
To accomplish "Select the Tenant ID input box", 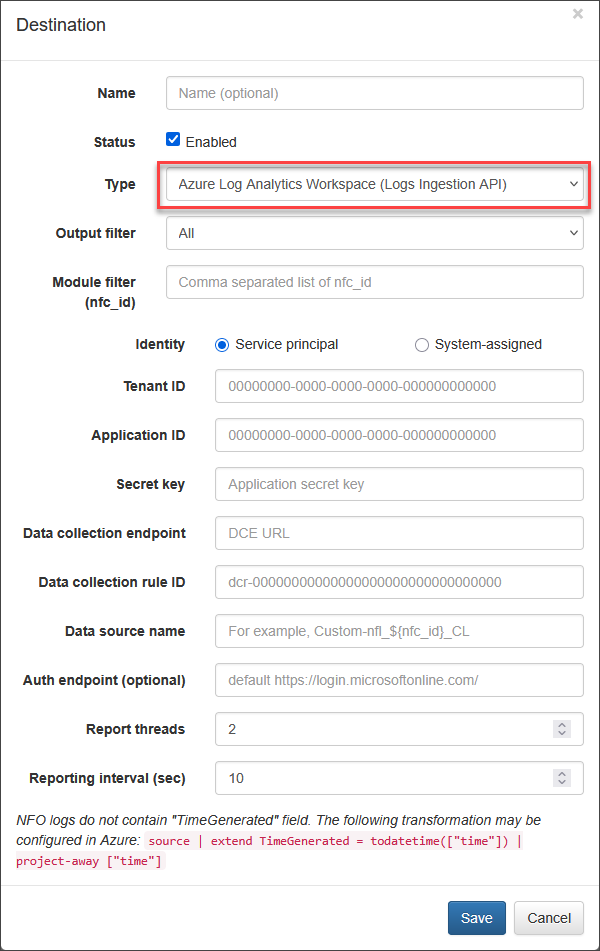I will pos(399,386).
